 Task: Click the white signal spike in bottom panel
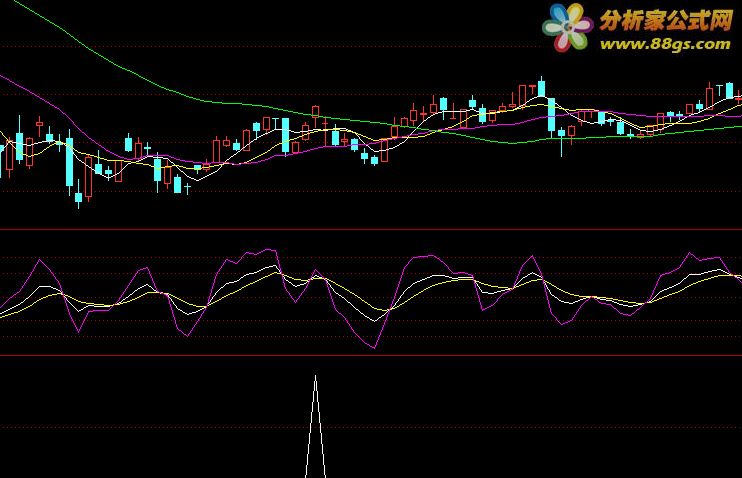(x=316, y=426)
